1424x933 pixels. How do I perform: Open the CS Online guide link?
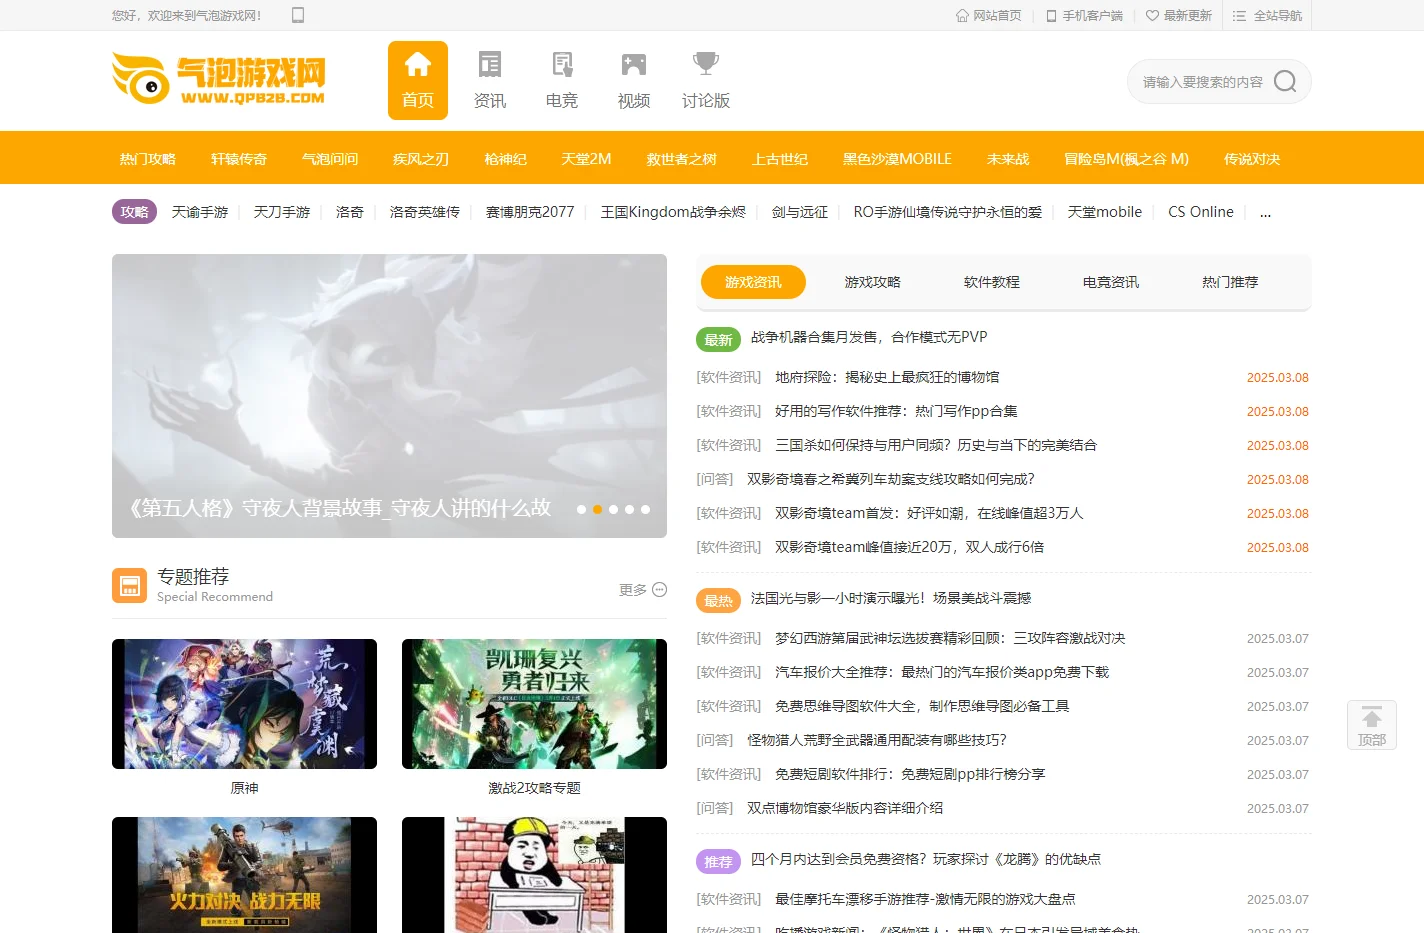tap(1201, 212)
